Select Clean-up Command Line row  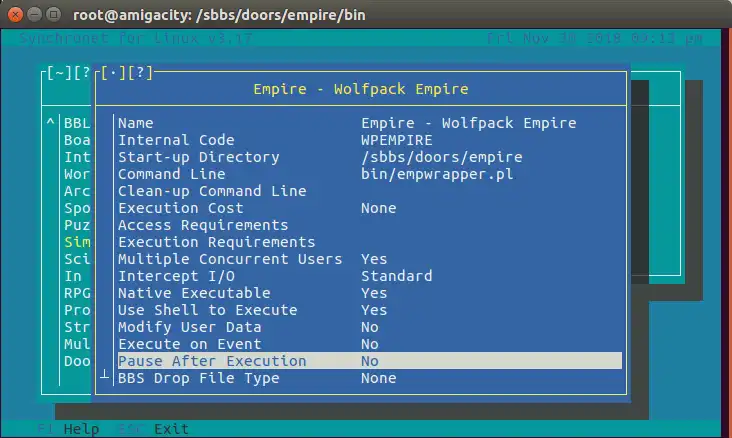tap(369, 191)
